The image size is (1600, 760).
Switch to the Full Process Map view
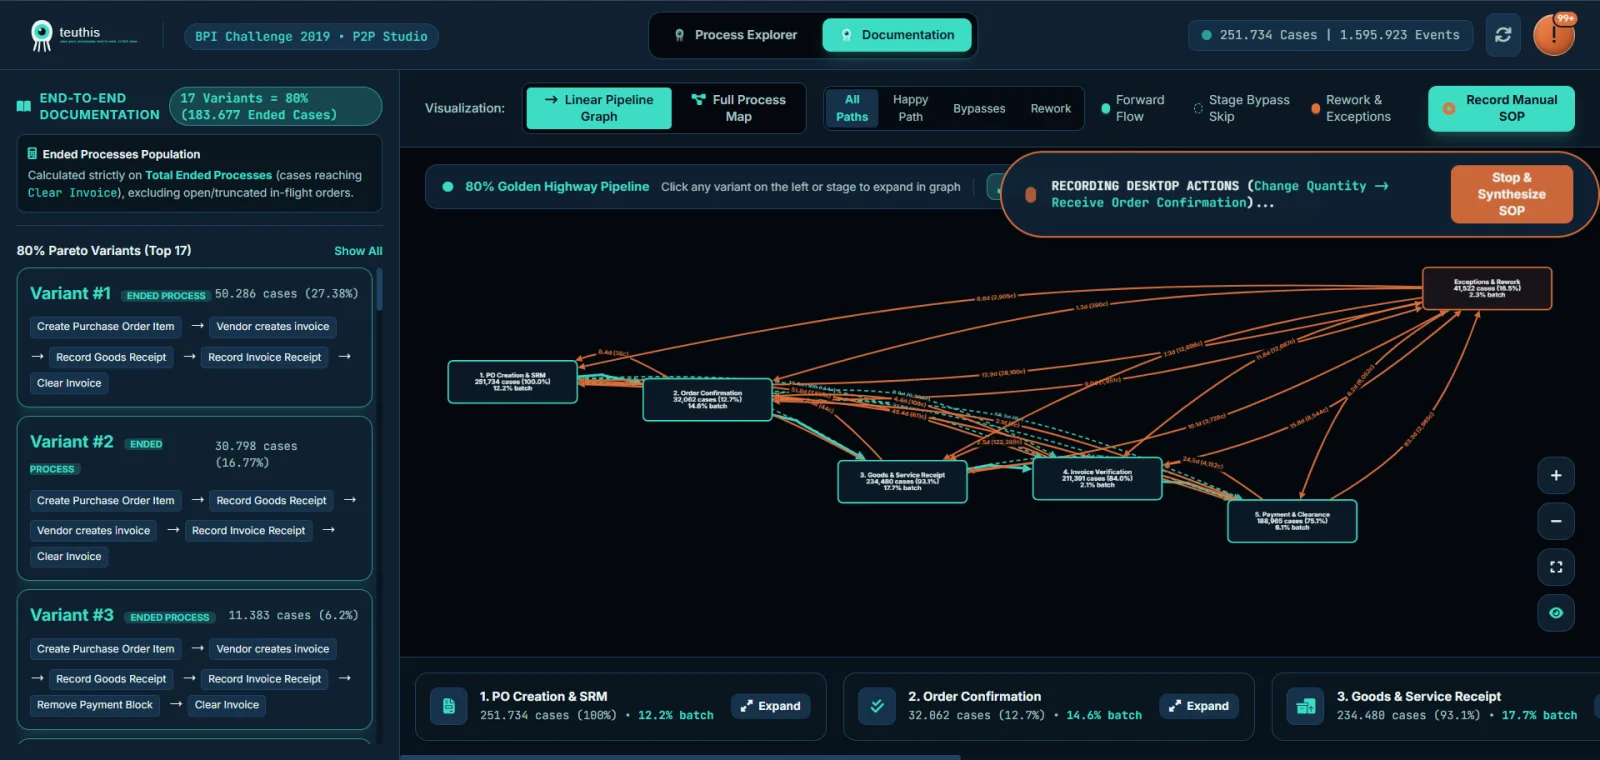pos(739,108)
